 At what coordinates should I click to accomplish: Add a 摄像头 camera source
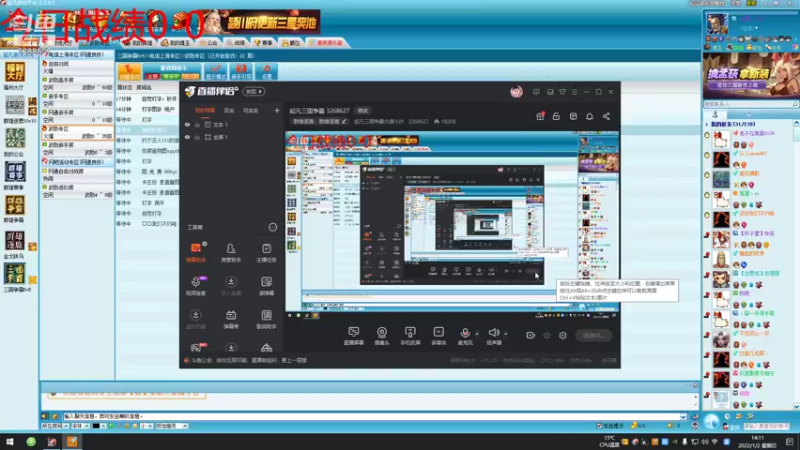pos(382,336)
